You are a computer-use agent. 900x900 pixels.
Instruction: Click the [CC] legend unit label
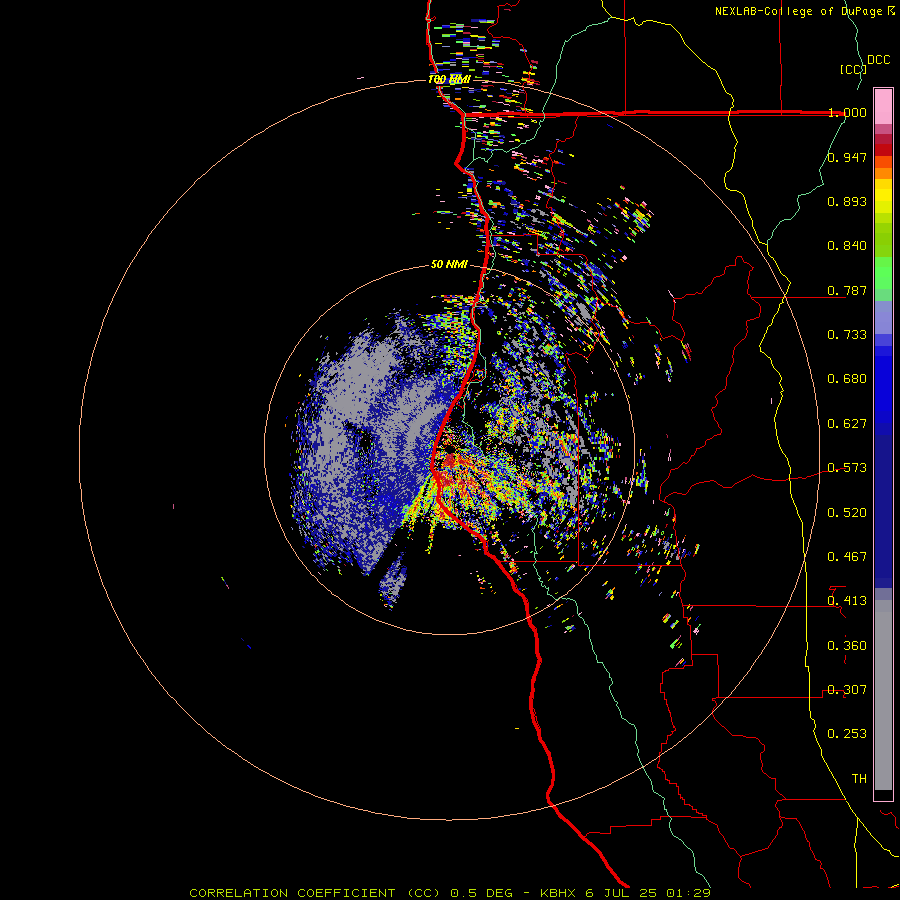[x=853, y=69]
